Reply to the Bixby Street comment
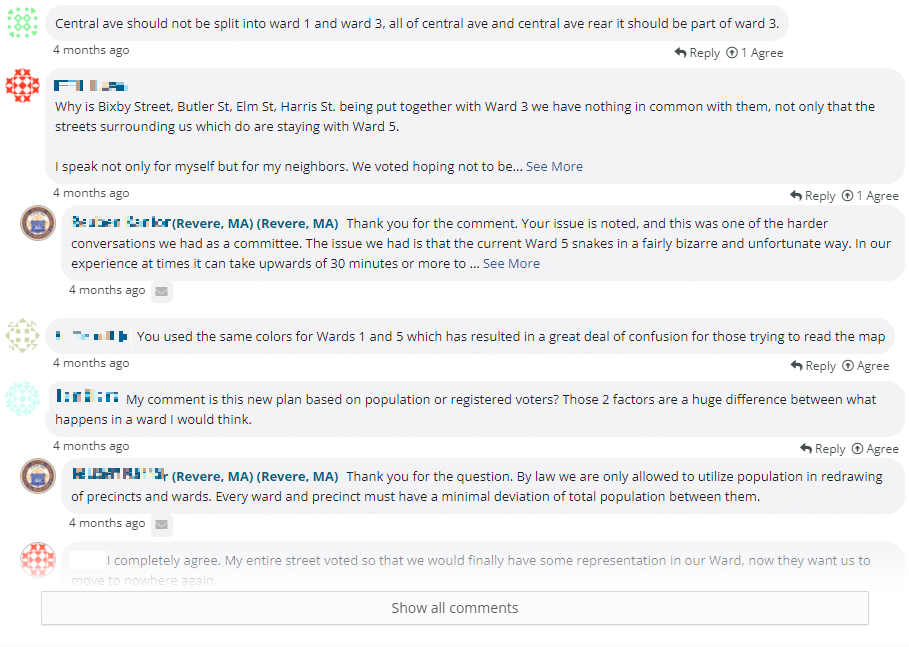Viewport: 909px width, 647px height. 812,196
